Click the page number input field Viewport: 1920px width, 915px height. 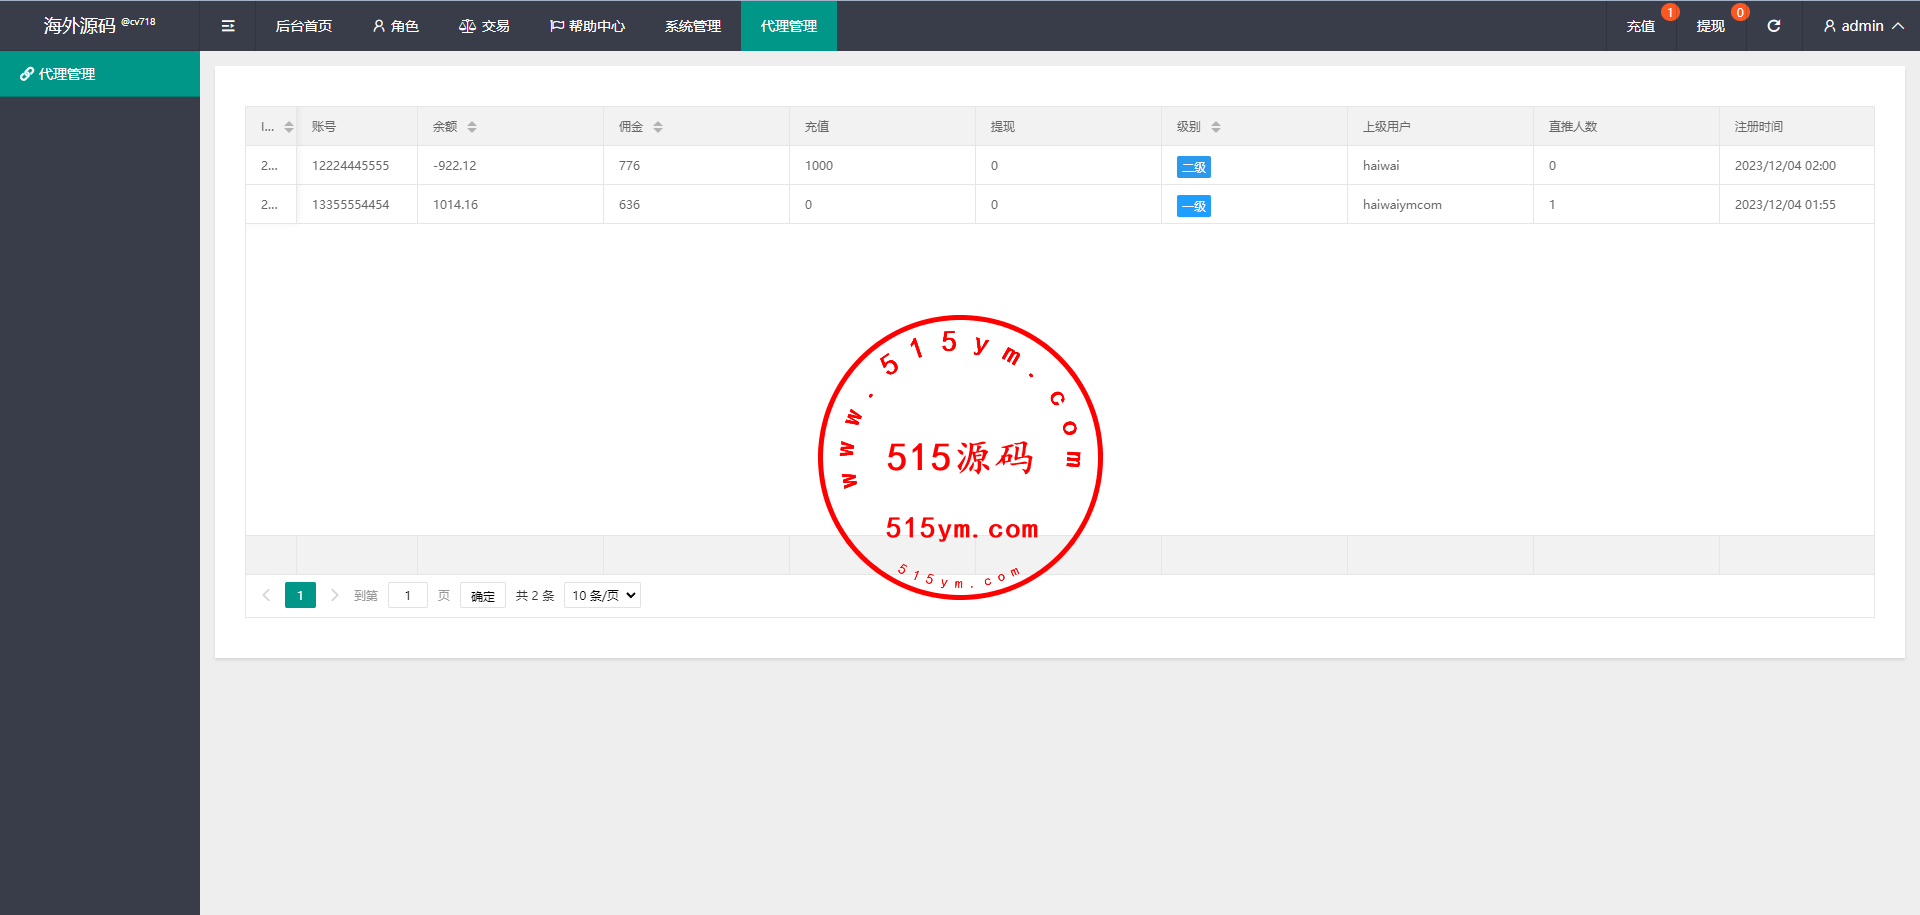[408, 595]
